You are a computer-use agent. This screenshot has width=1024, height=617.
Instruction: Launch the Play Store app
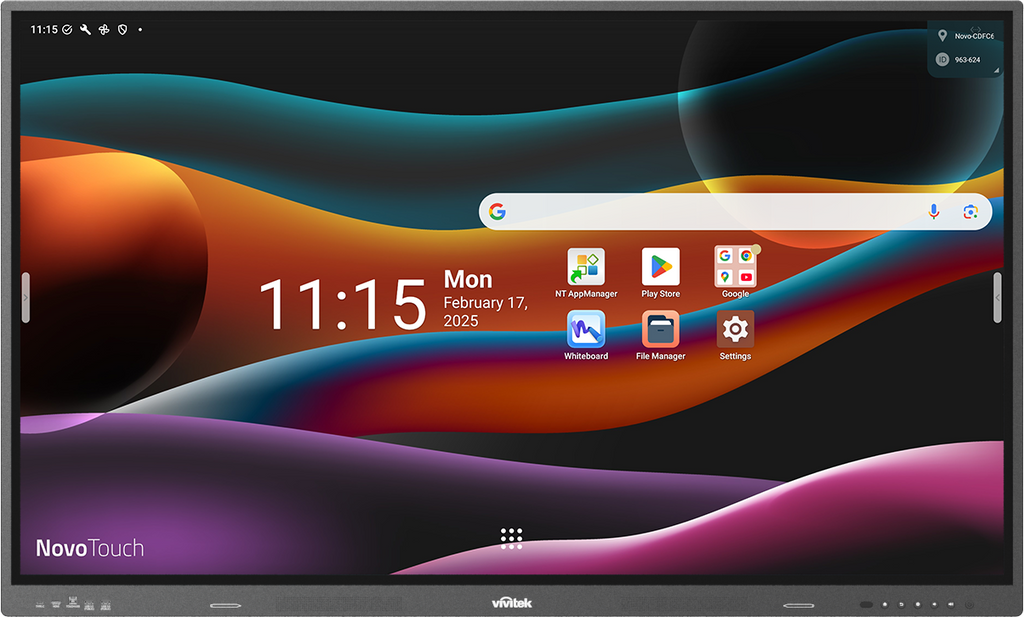(x=660, y=268)
